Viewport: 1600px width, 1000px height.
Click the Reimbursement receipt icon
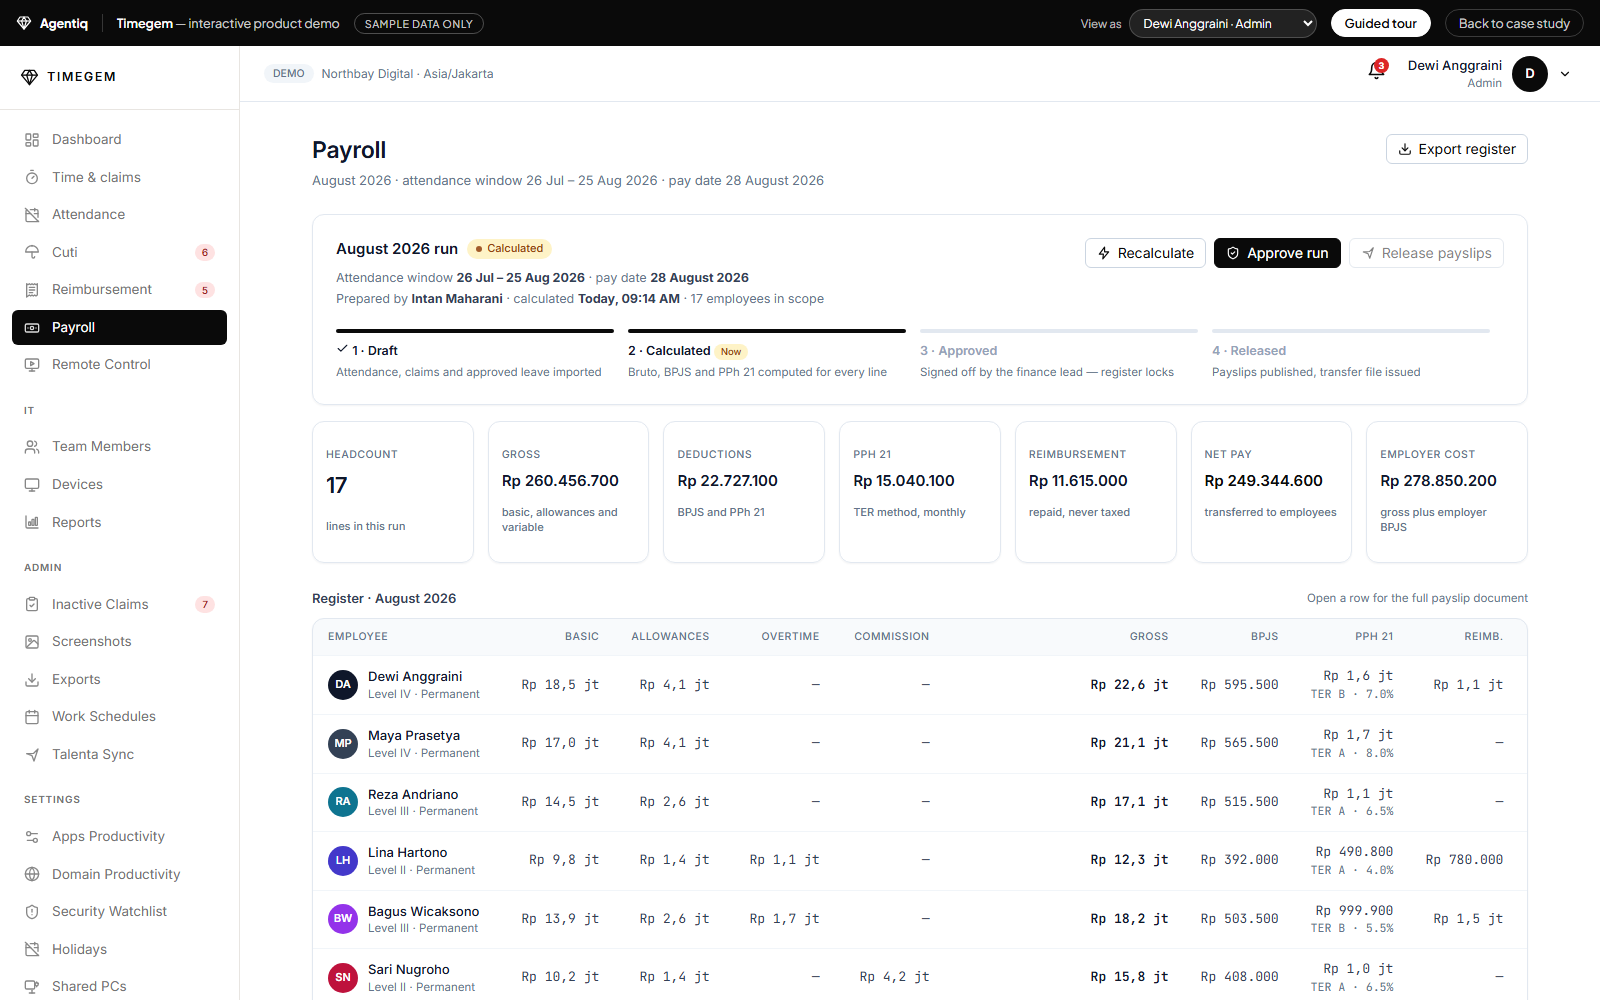click(32, 290)
